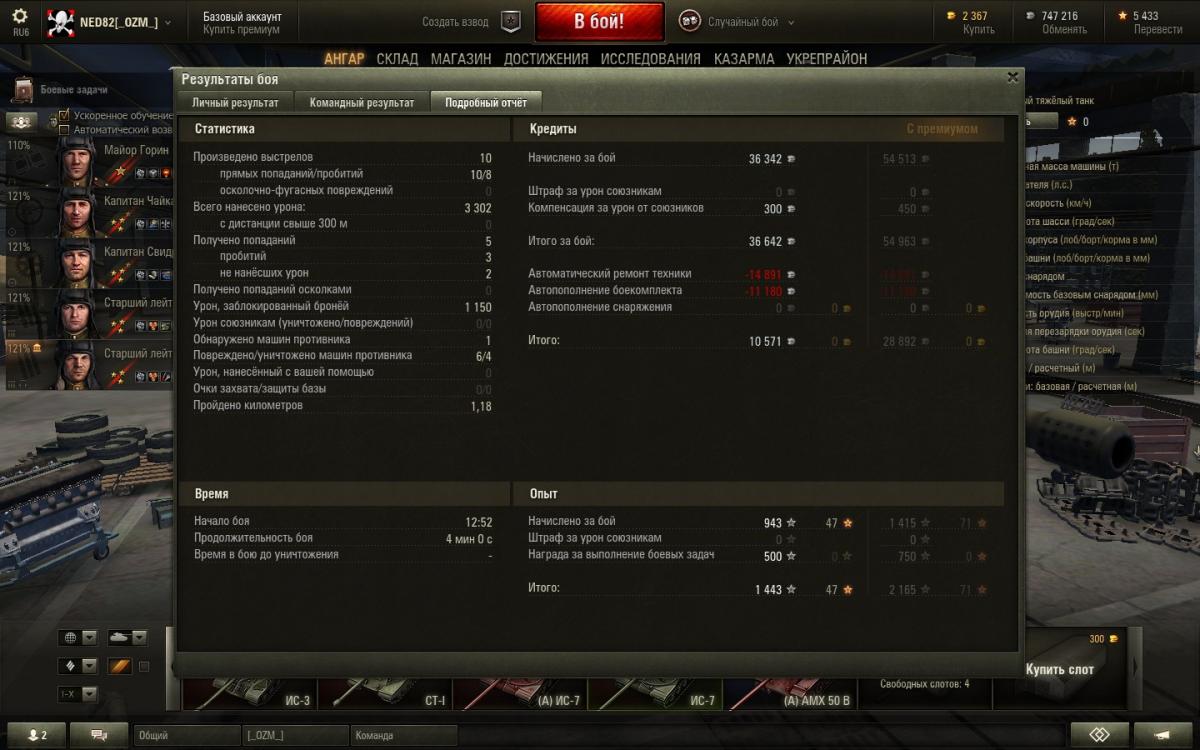Click the crew group icon button
1200x750 pixels.
pos(23,121)
